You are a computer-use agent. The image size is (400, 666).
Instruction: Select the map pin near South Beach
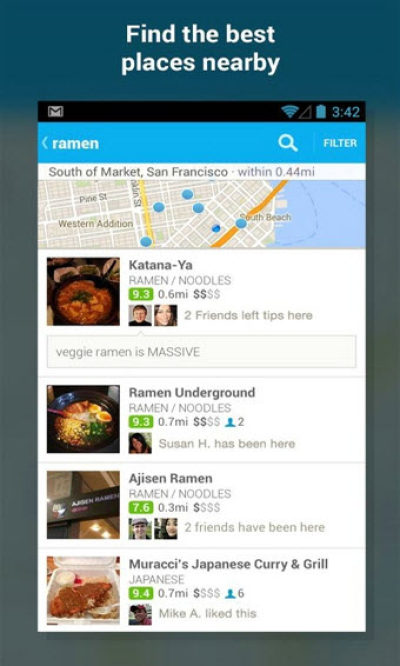(241, 223)
